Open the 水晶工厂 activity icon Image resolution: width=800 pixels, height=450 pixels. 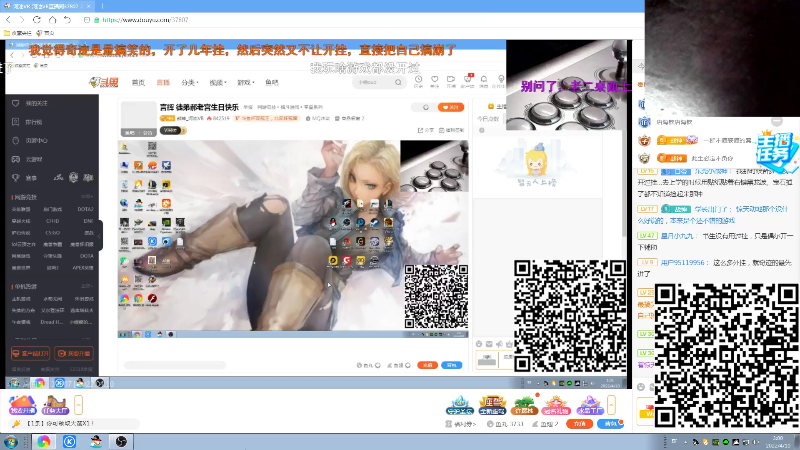[x=590, y=405]
